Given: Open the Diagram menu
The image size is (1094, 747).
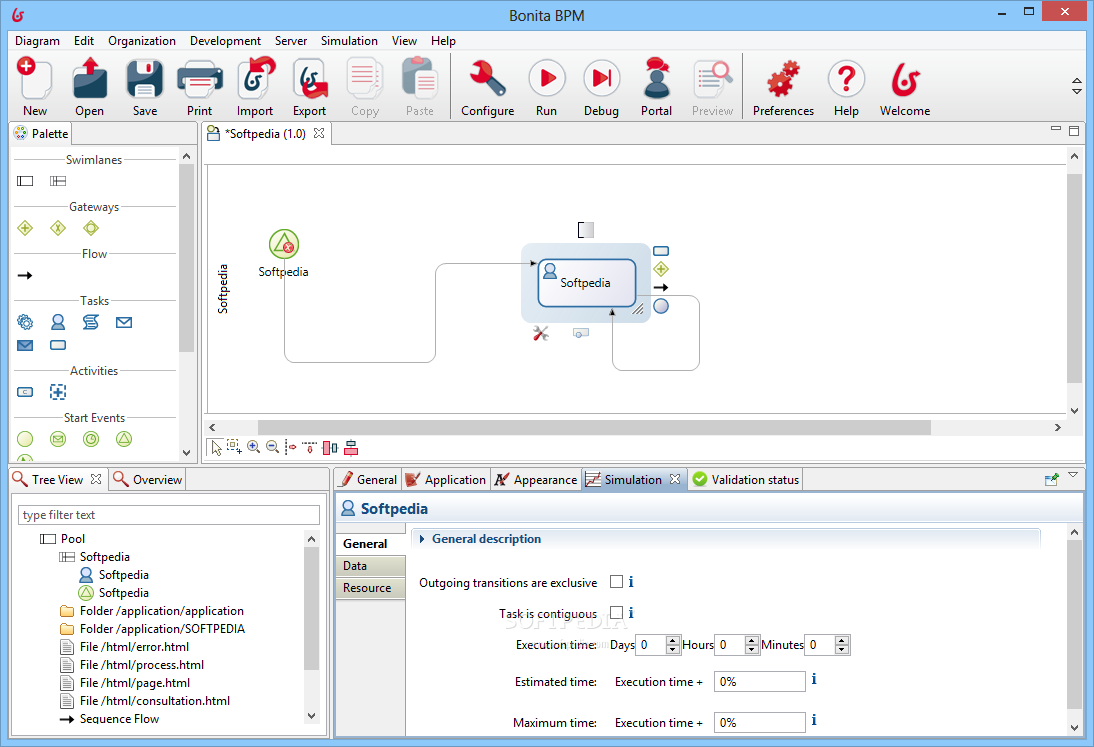Looking at the screenshot, I should click(x=38, y=40).
